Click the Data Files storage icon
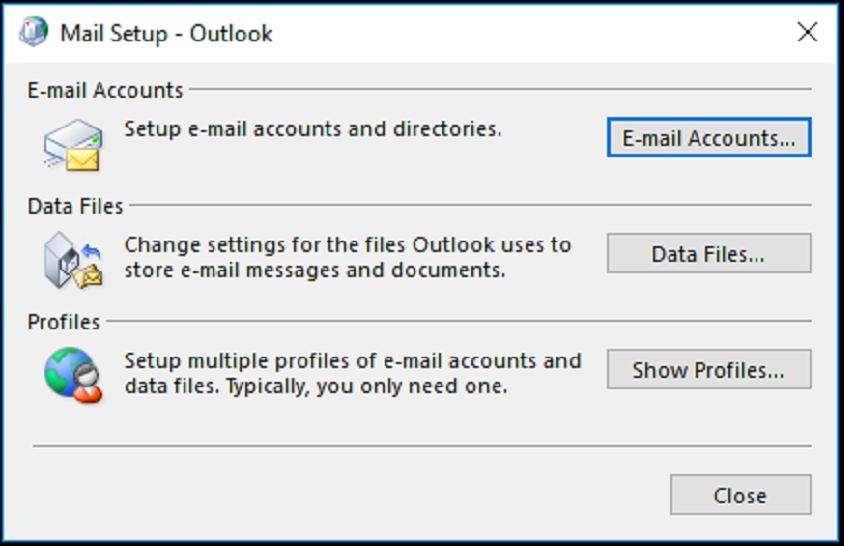Image resolution: width=844 pixels, height=546 pixels. point(72,258)
